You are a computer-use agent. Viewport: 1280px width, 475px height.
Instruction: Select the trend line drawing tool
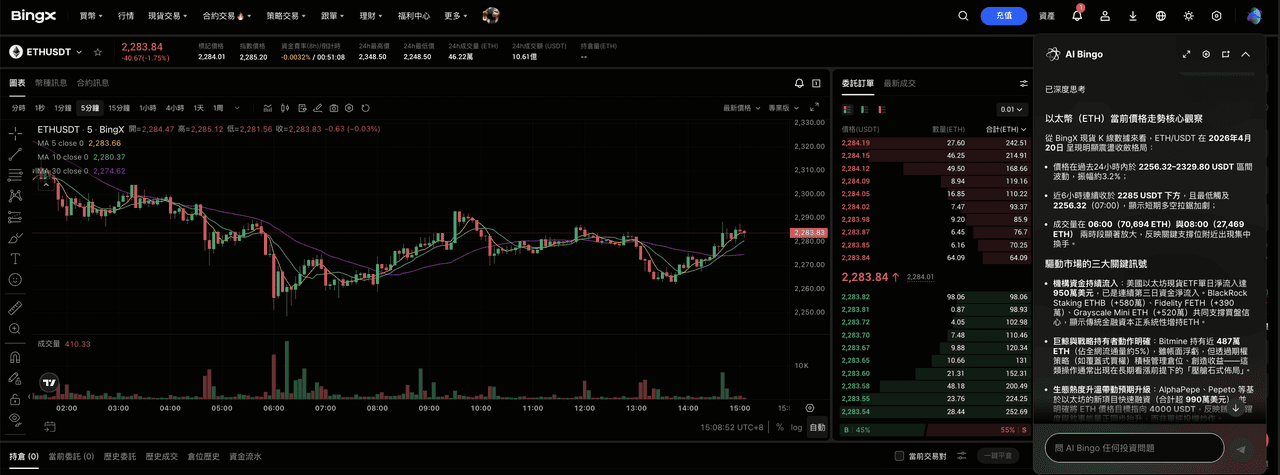pos(15,154)
